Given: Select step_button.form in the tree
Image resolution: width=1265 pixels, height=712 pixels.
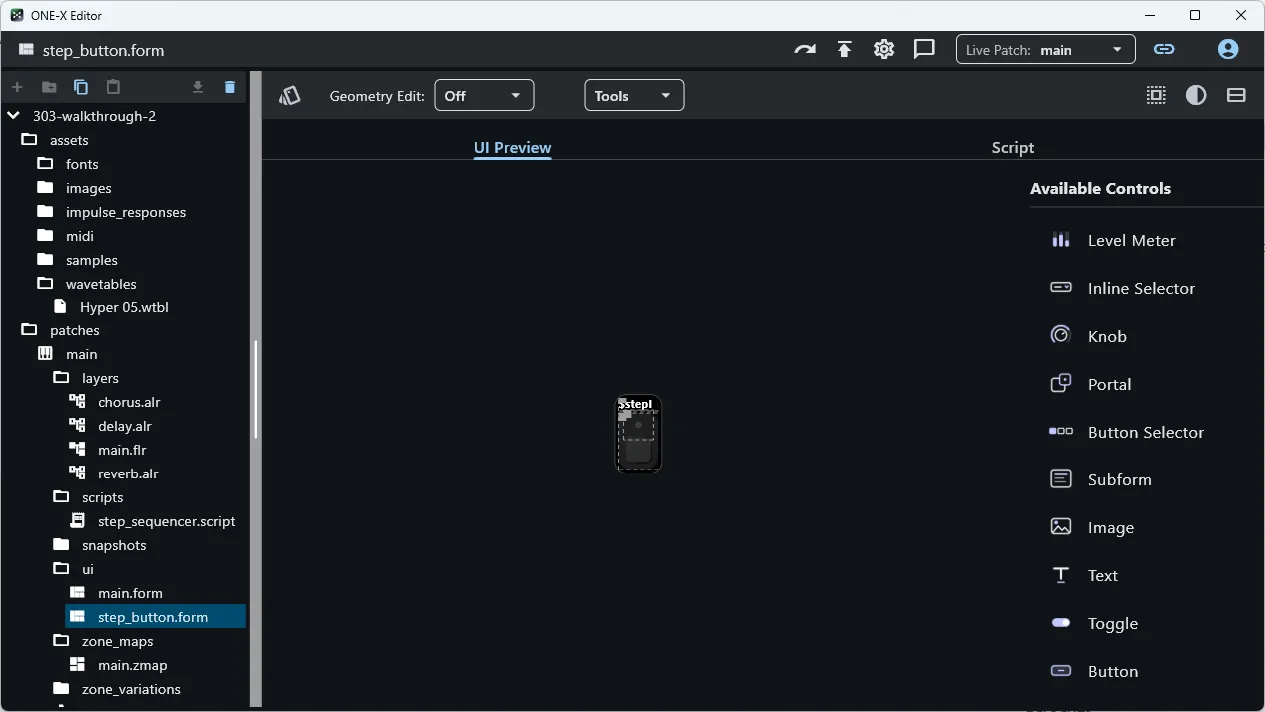Looking at the screenshot, I should coord(155,617).
